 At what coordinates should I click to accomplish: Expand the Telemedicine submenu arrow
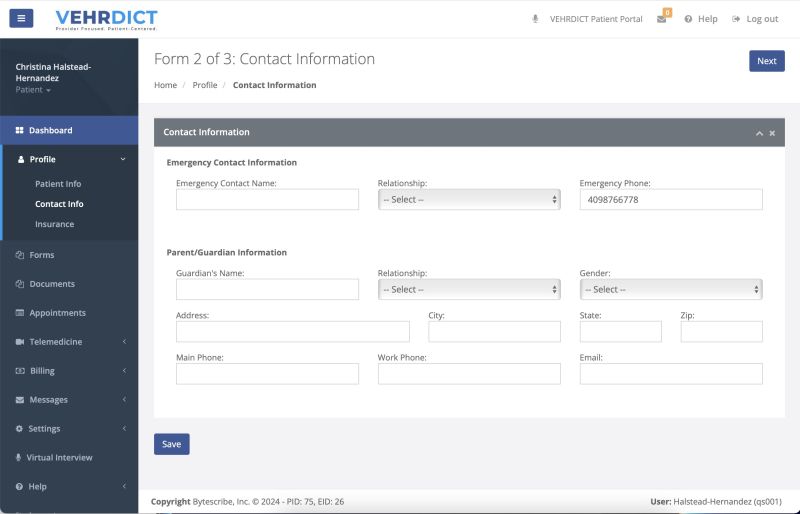coord(124,341)
